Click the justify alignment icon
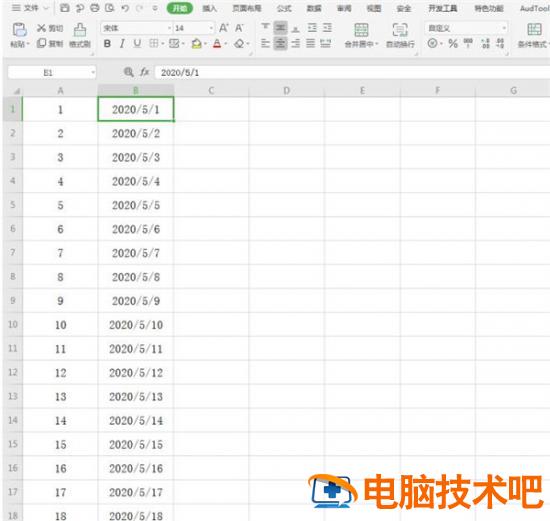550x521 pixels. tap(310, 44)
